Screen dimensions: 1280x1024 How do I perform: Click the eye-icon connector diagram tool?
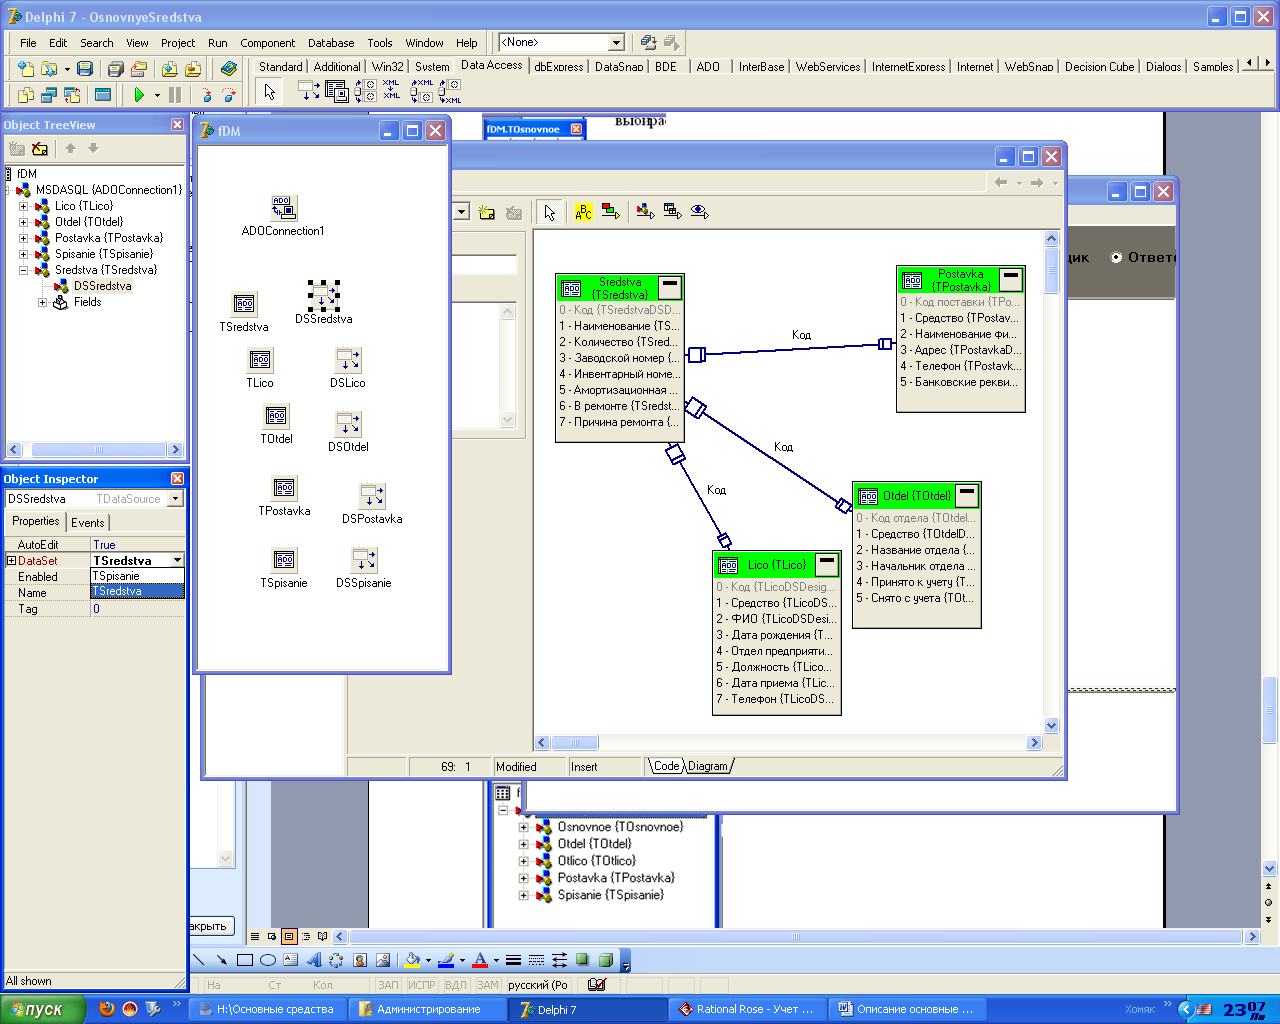pos(699,212)
